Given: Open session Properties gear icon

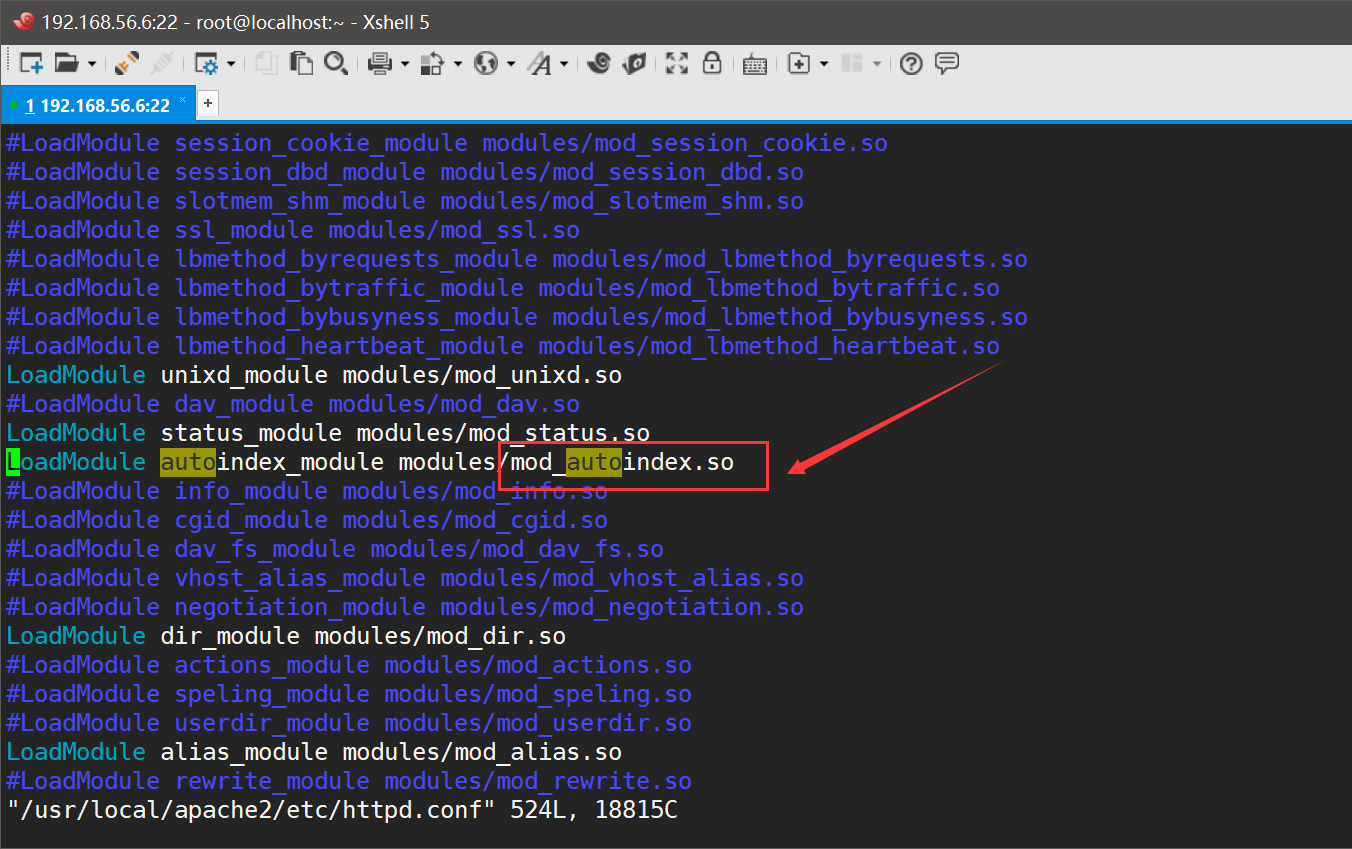Looking at the screenshot, I should tap(206, 64).
